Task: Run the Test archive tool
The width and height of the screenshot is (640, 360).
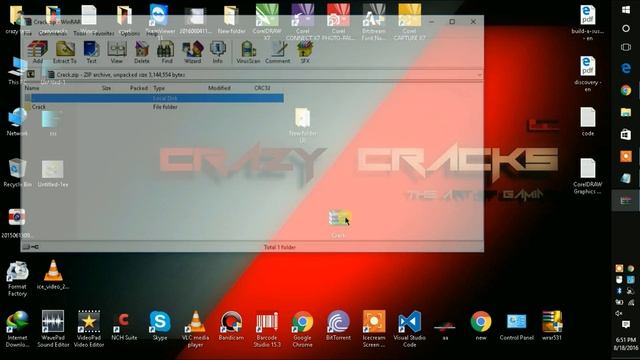Action: tap(91, 52)
